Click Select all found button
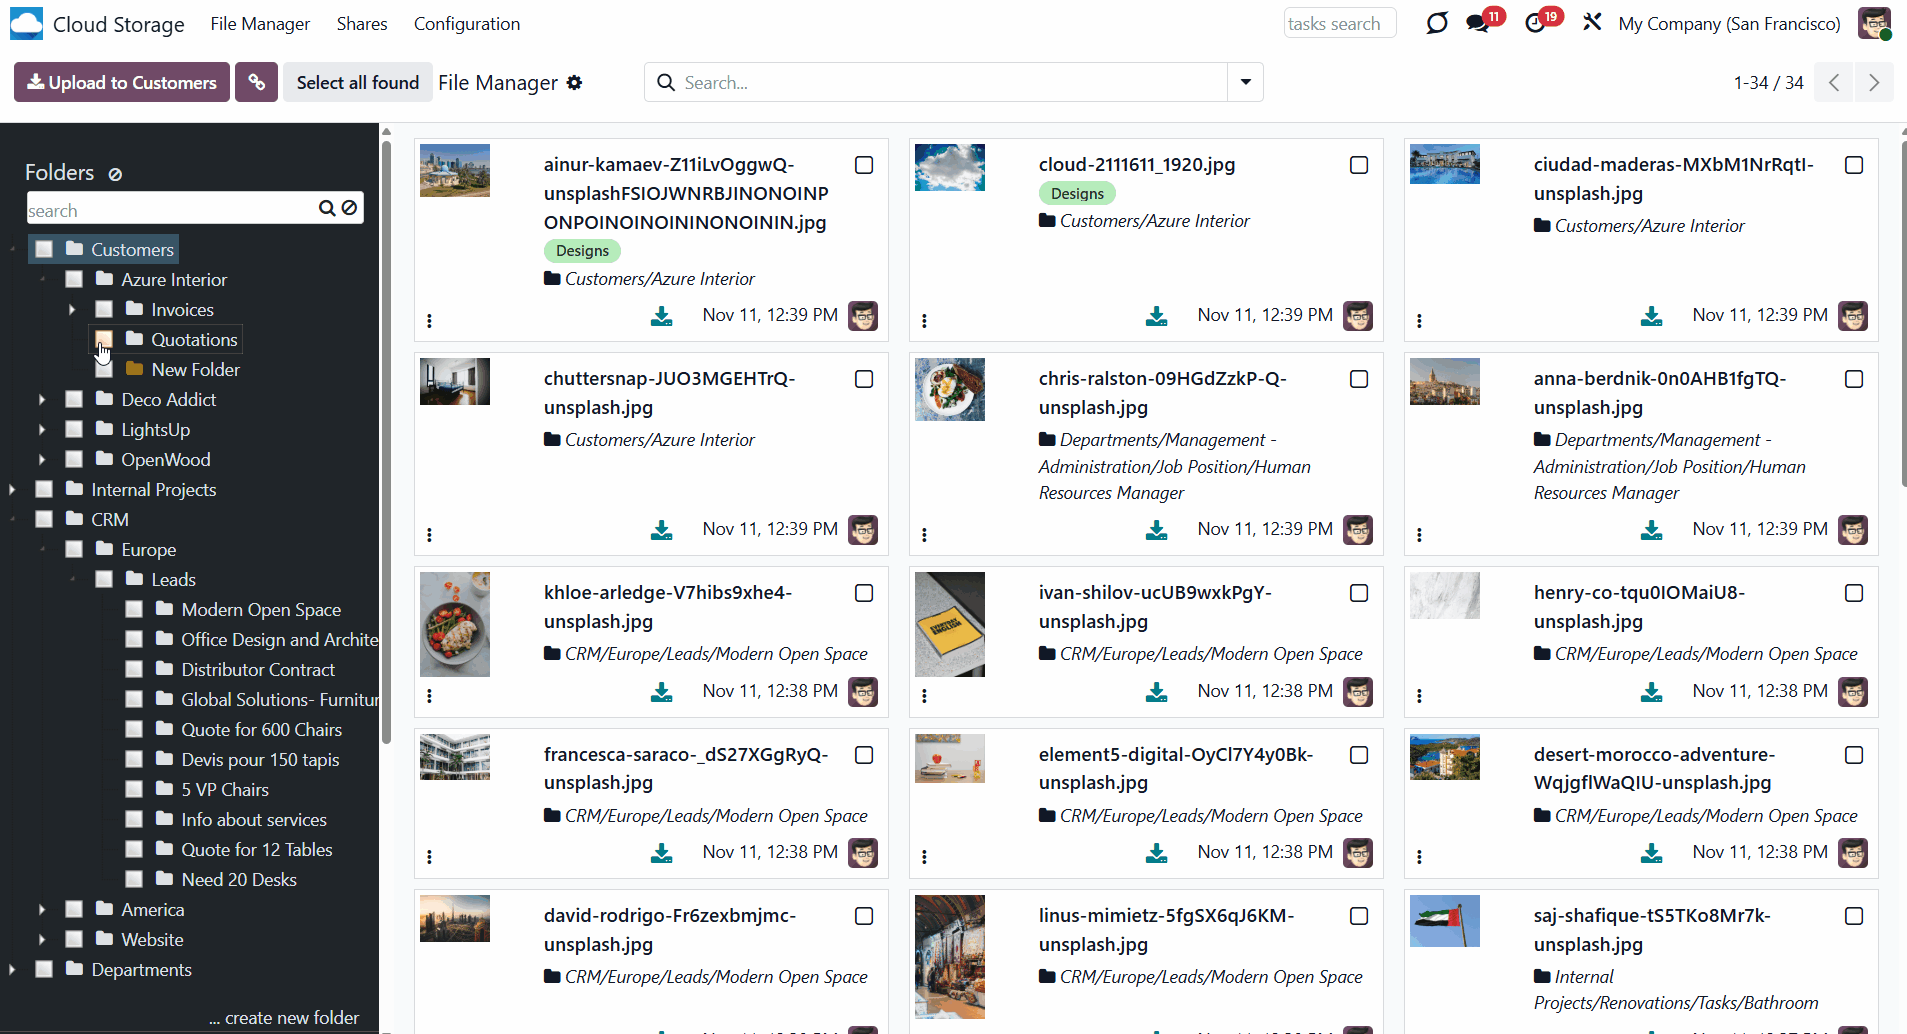Screen dimensions: 1907x1034 click(x=357, y=82)
